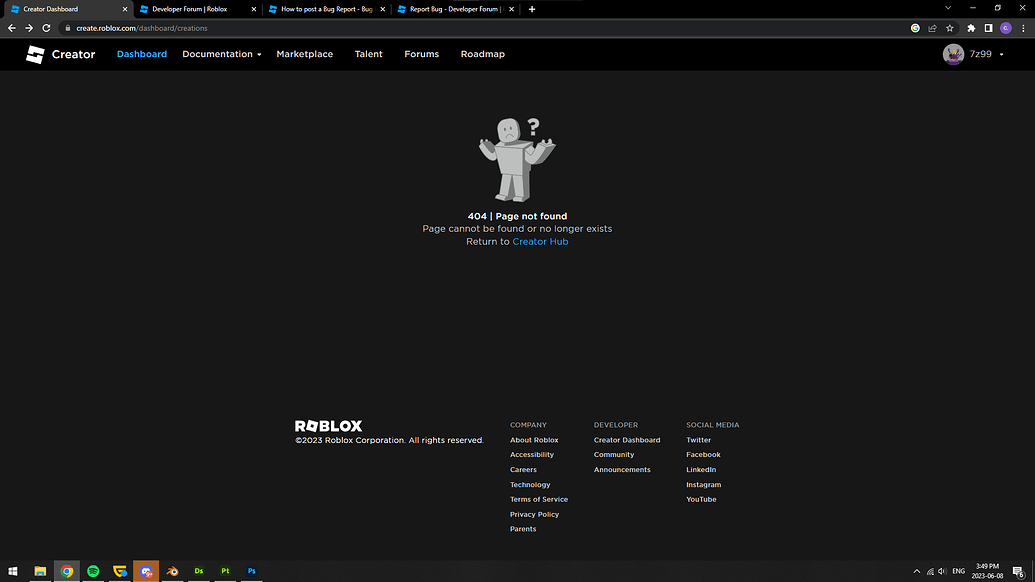Return to the Creator Hub link
Viewport: 1035px width, 582px height.
(x=540, y=241)
